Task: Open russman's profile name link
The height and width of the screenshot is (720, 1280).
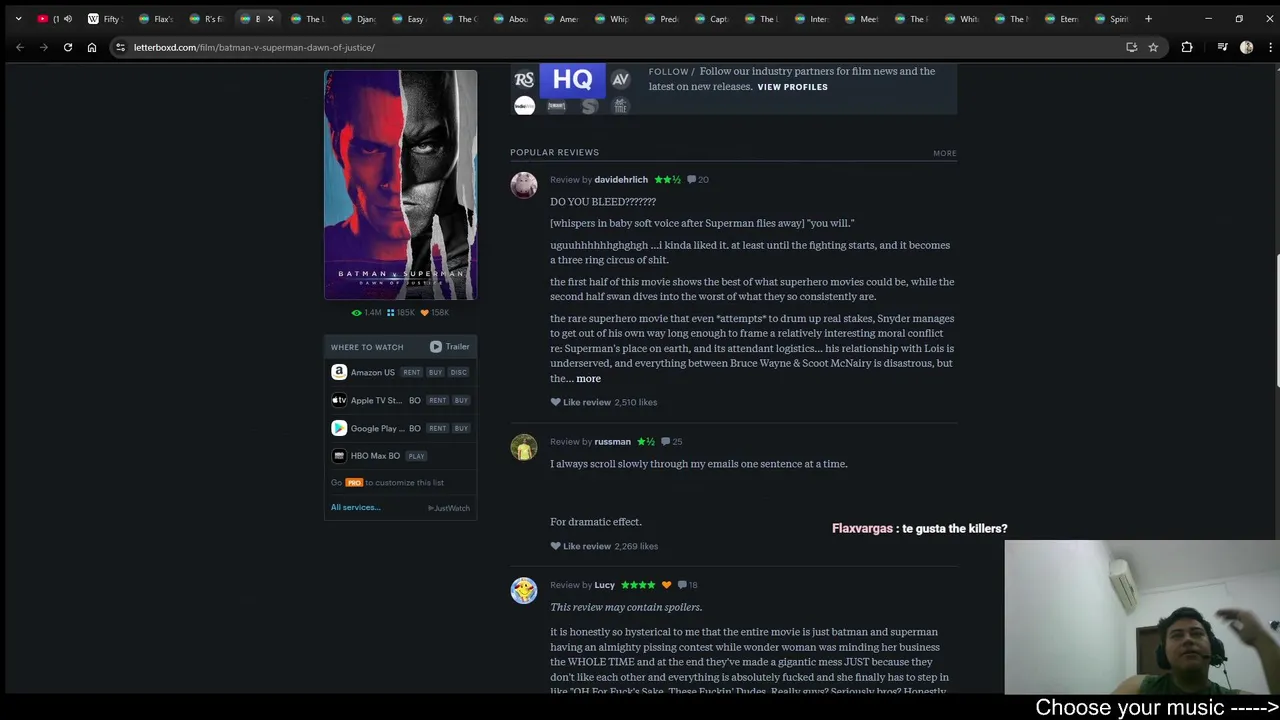Action: point(612,442)
